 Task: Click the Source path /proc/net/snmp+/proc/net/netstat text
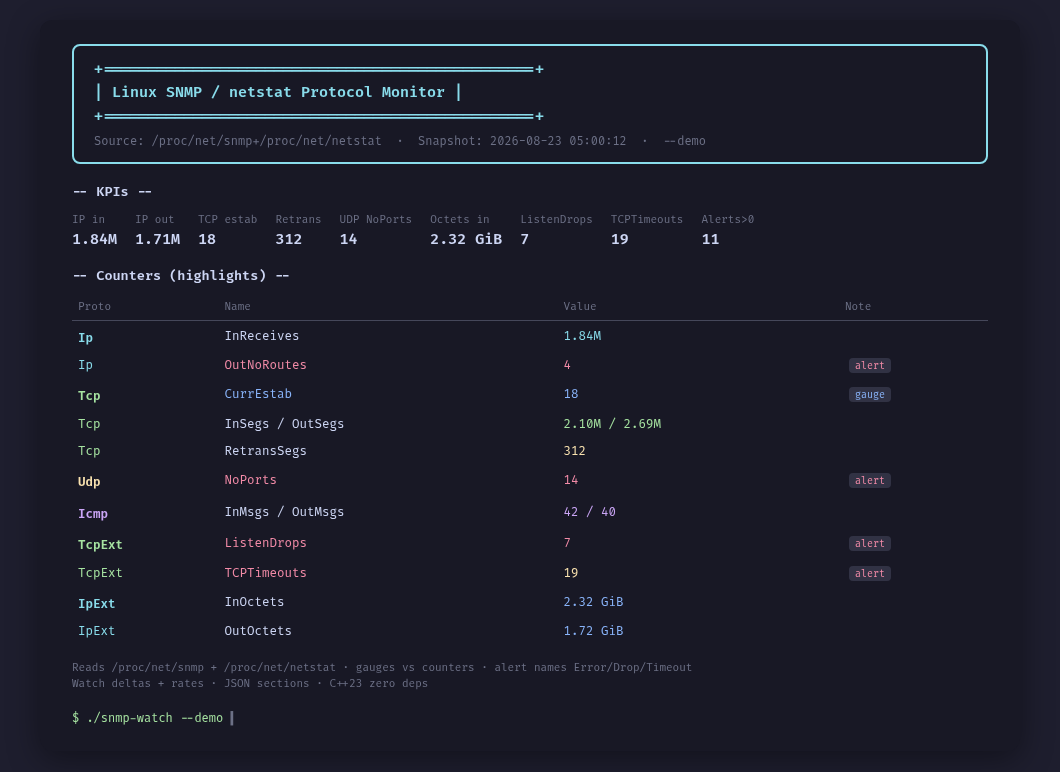point(266,141)
